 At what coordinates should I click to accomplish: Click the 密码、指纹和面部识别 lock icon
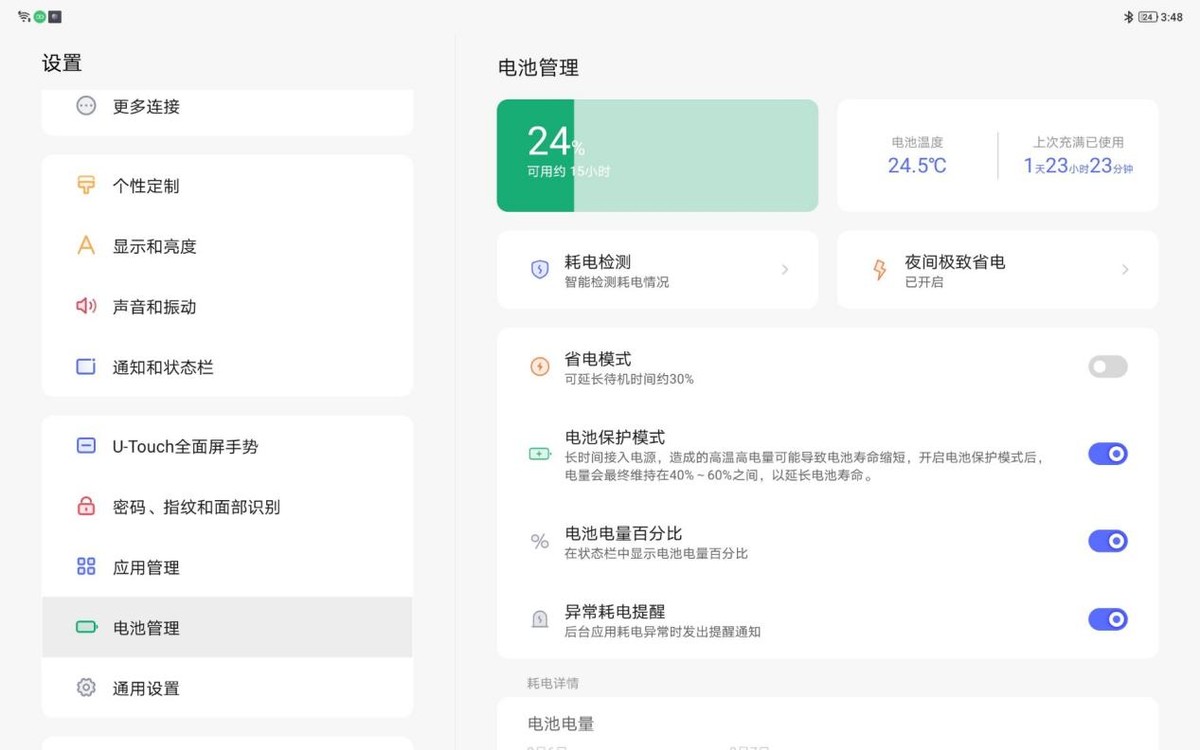point(87,507)
